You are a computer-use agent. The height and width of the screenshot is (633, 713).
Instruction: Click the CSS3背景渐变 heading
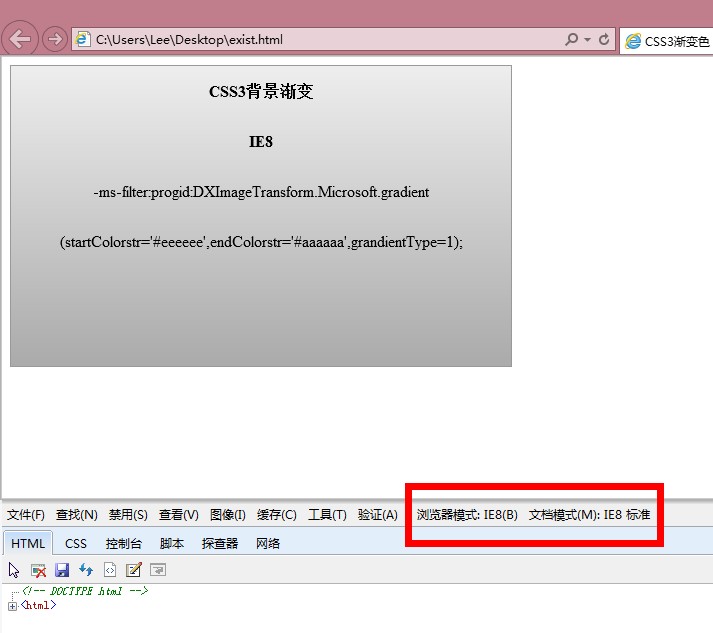[261, 91]
